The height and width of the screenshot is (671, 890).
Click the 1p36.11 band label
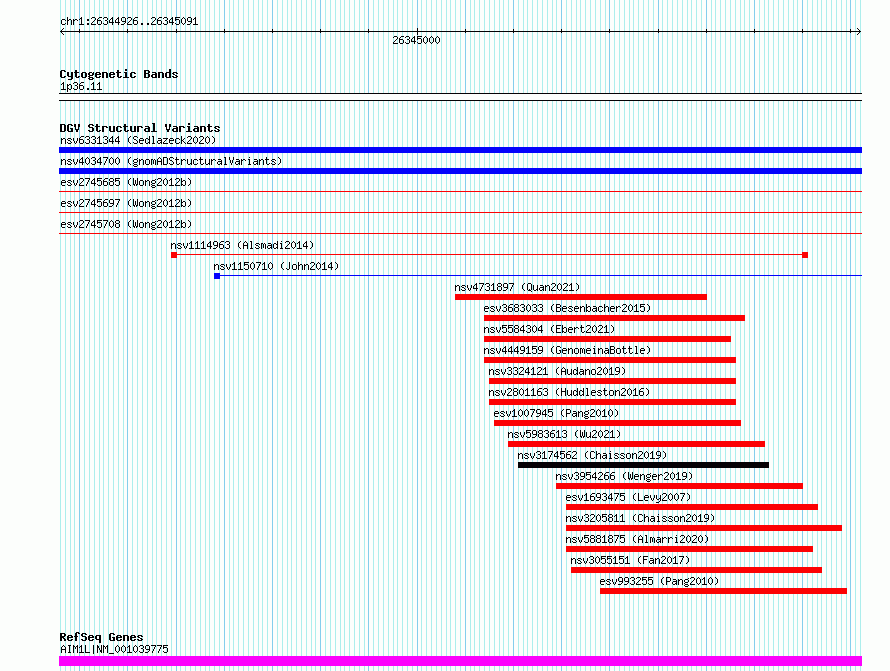[x=81, y=86]
